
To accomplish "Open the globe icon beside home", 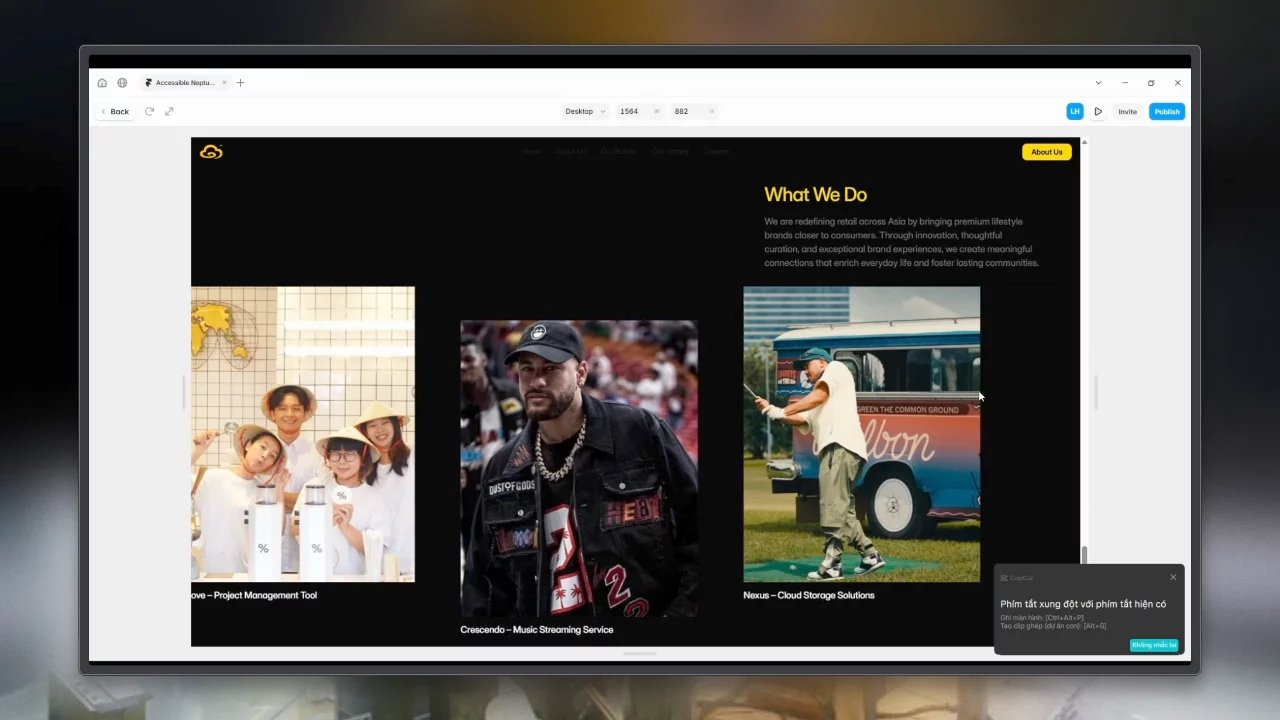I will [x=122, y=83].
